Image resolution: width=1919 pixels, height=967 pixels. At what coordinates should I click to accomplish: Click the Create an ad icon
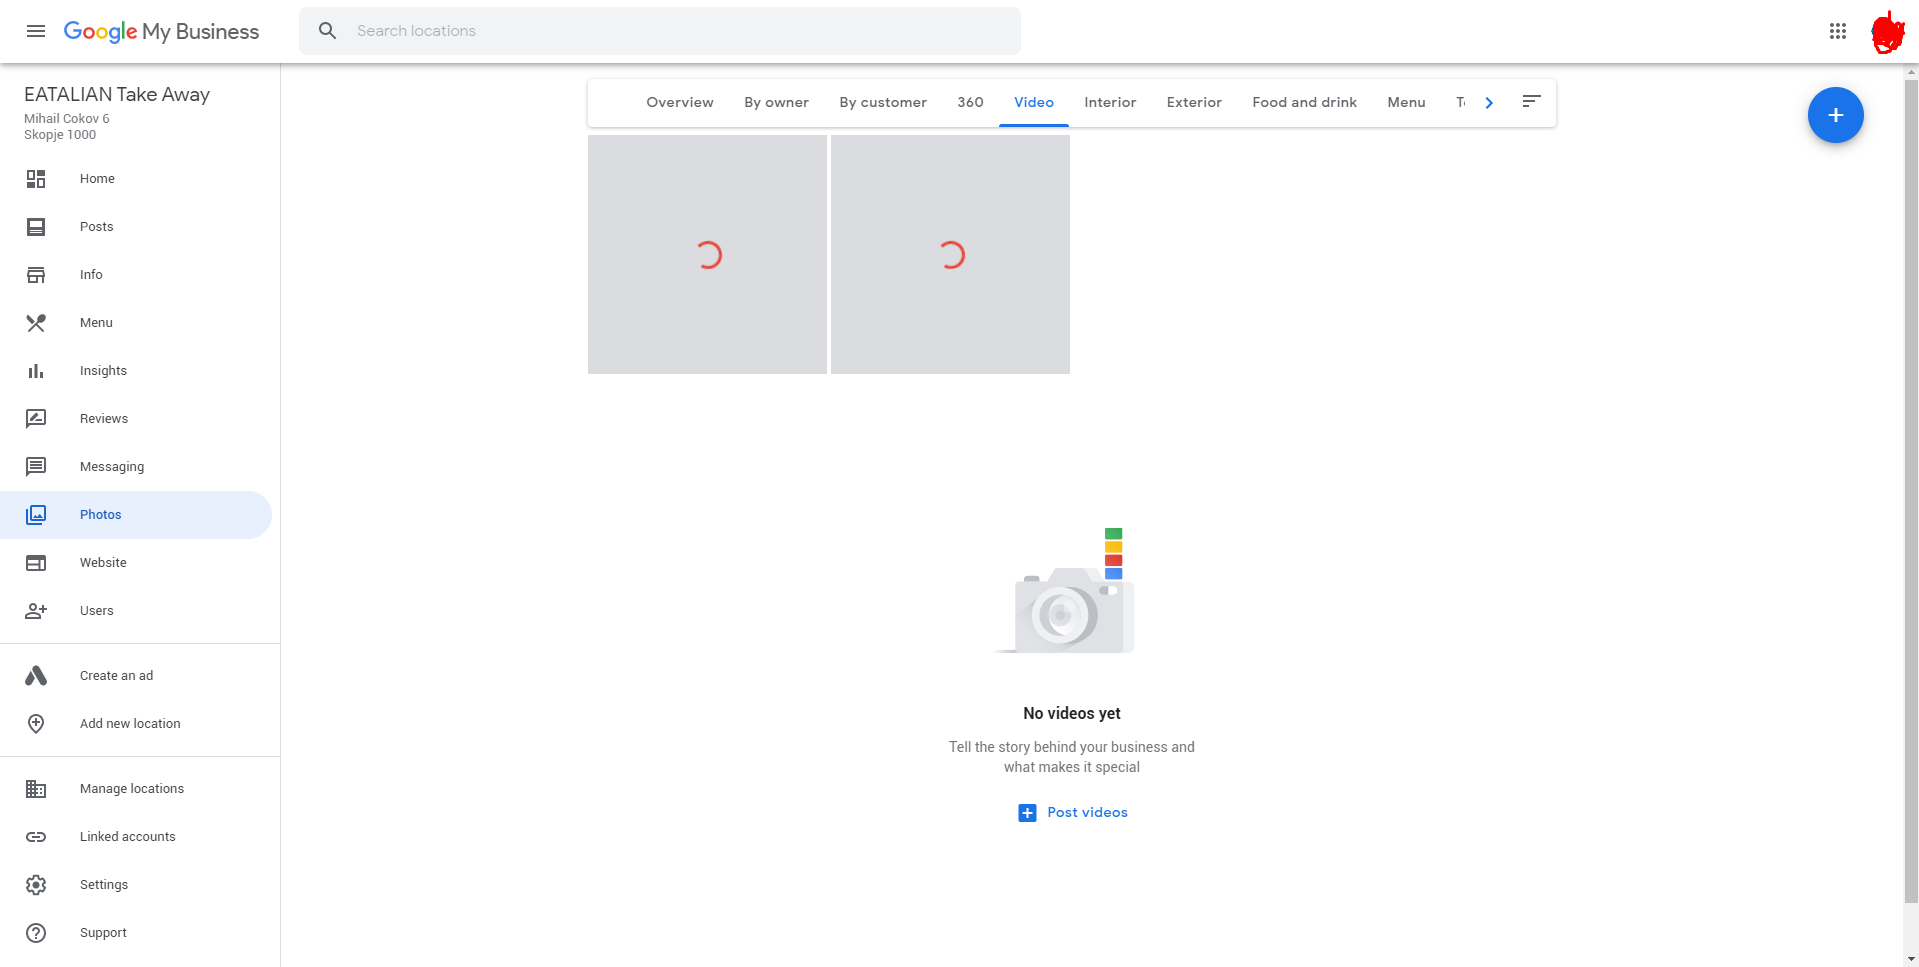[x=36, y=676]
